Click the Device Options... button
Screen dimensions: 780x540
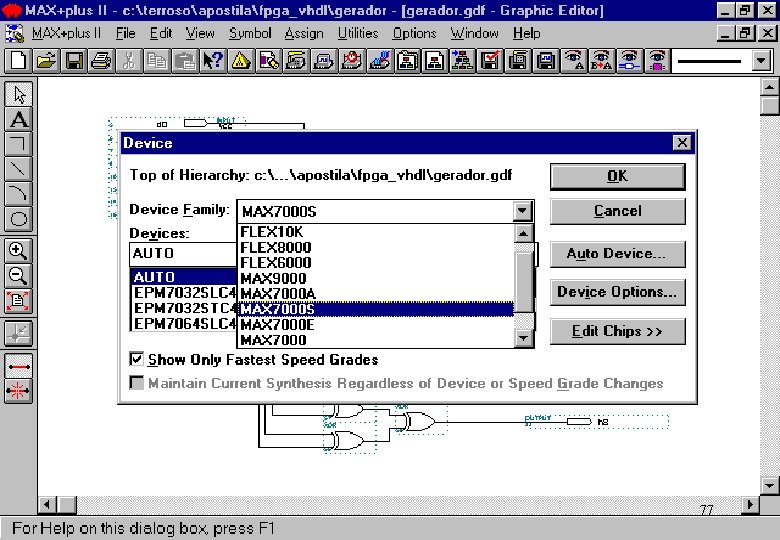click(x=617, y=292)
